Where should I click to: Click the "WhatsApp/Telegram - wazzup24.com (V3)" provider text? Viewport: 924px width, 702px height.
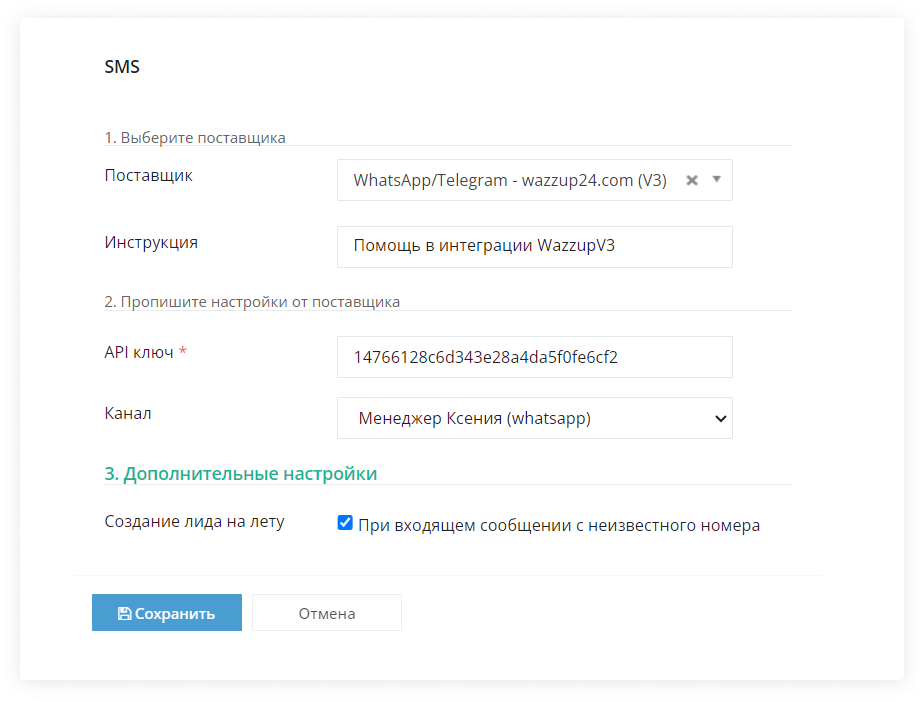509,181
